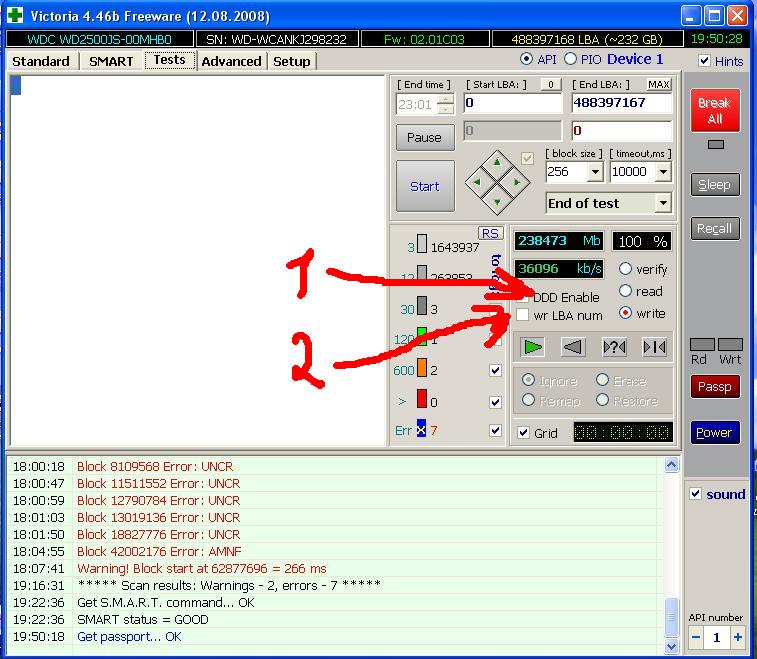Click the forward scan direction arrow
The height and width of the screenshot is (659, 757).
click(x=533, y=347)
